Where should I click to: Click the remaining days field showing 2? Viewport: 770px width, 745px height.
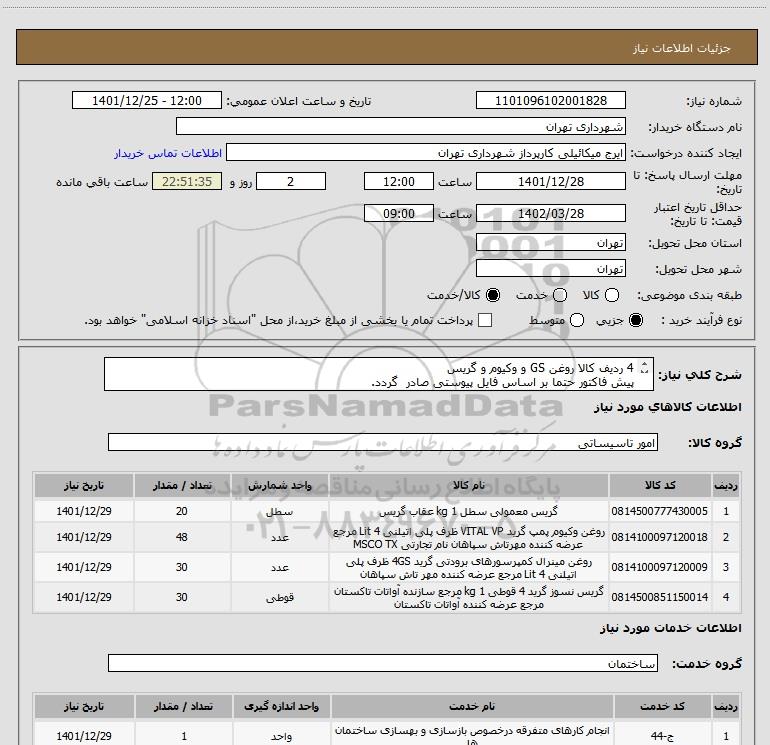pos(291,181)
